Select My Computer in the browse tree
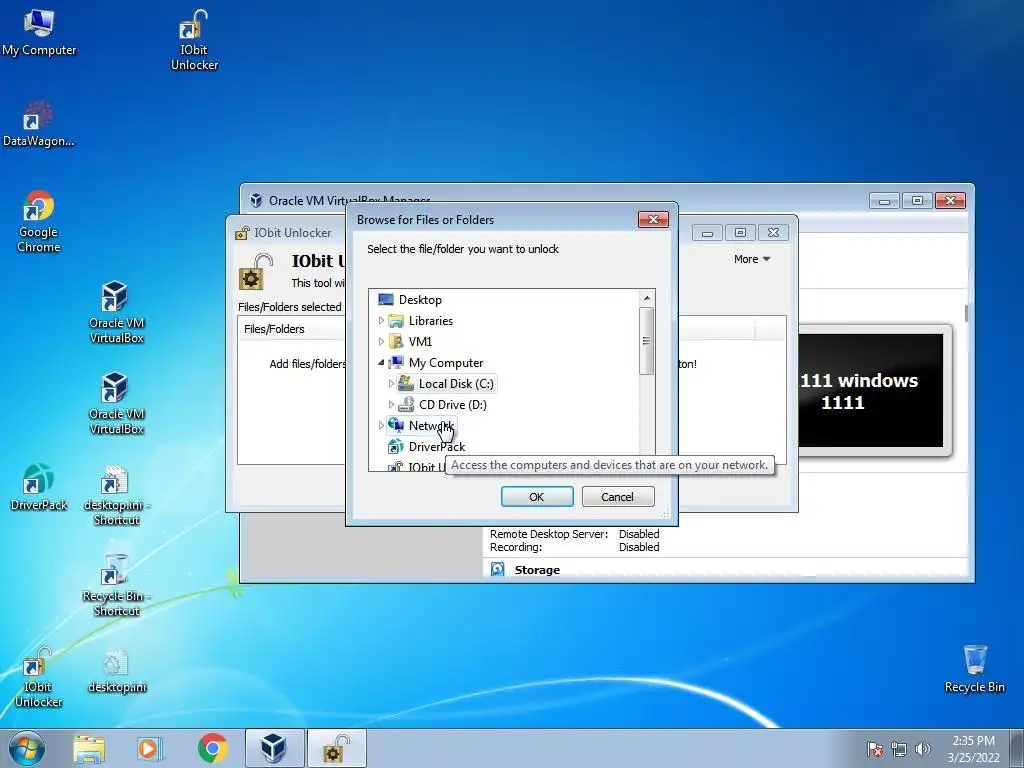 pyautogui.click(x=446, y=362)
